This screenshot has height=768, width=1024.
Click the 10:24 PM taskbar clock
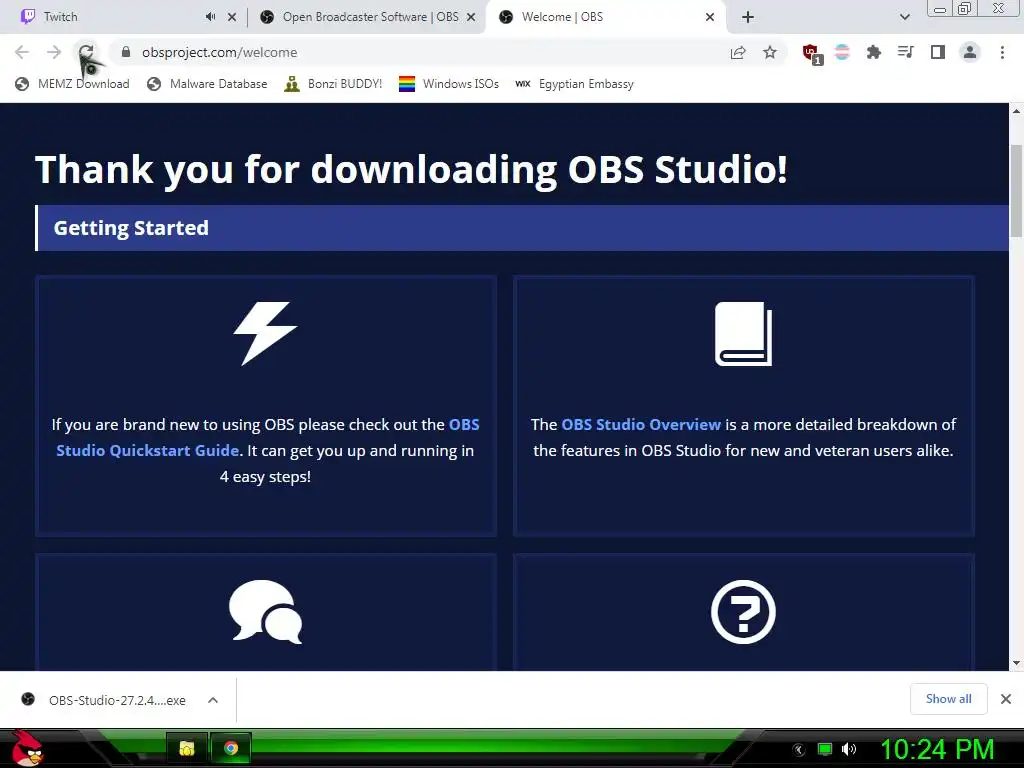pyautogui.click(x=937, y=749)
